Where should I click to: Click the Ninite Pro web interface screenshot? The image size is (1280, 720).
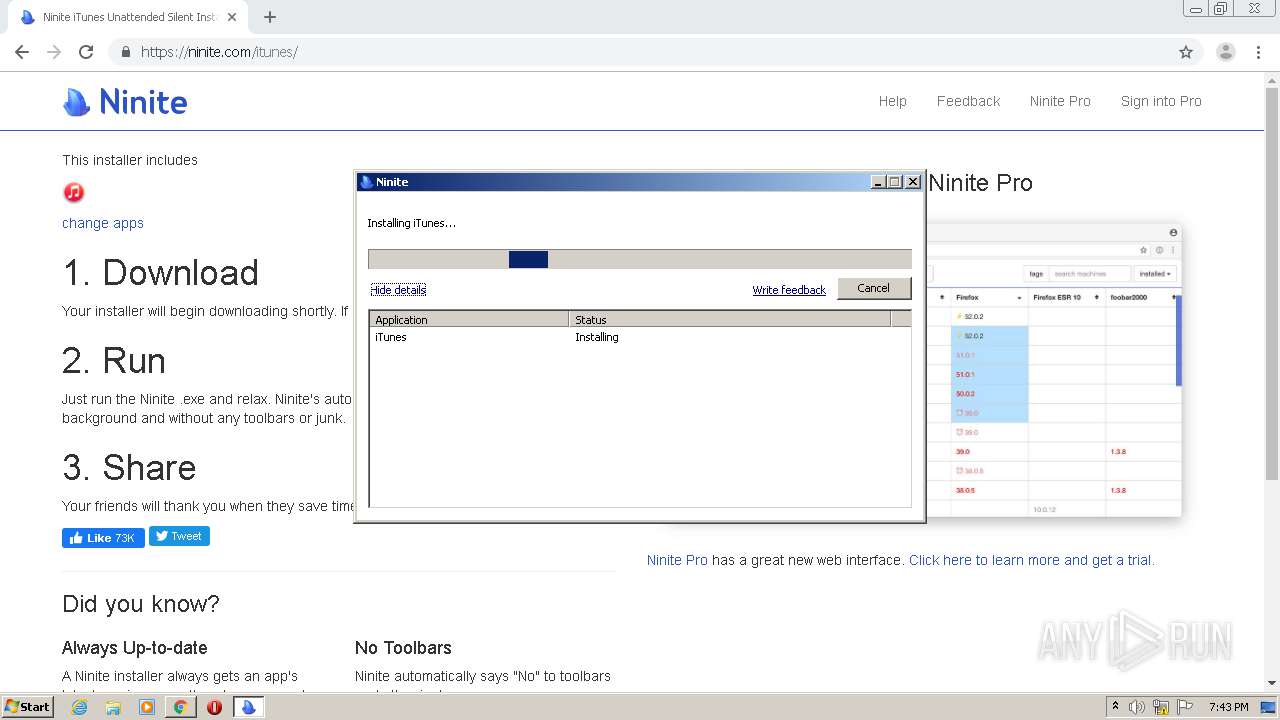tap(1053, 370)
